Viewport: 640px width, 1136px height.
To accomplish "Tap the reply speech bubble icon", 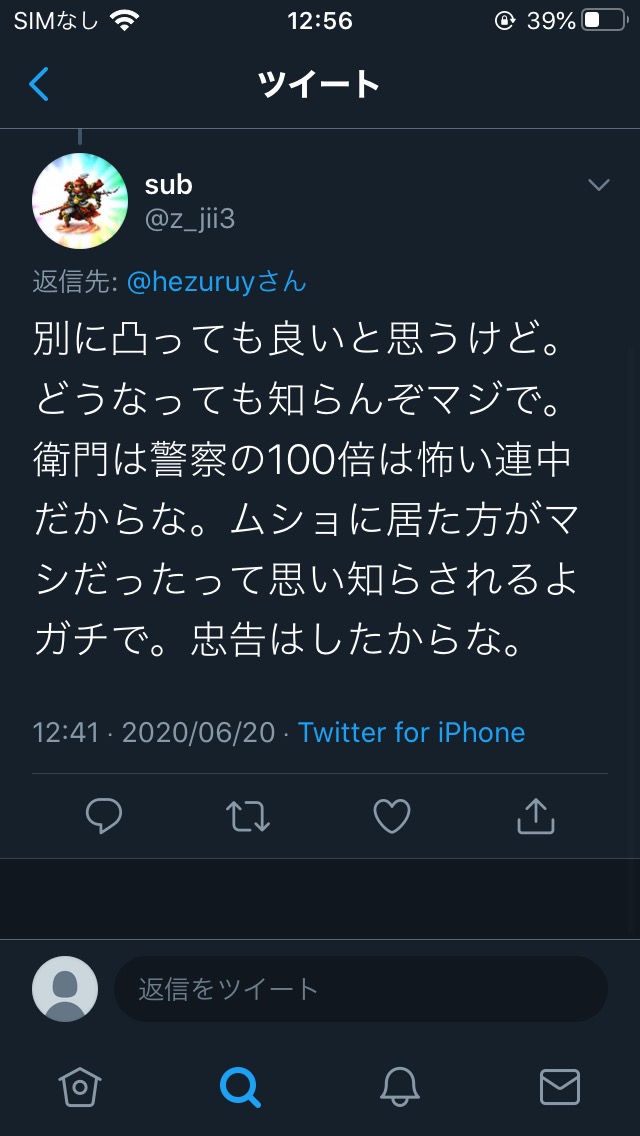I will click(x=104, y=816).
